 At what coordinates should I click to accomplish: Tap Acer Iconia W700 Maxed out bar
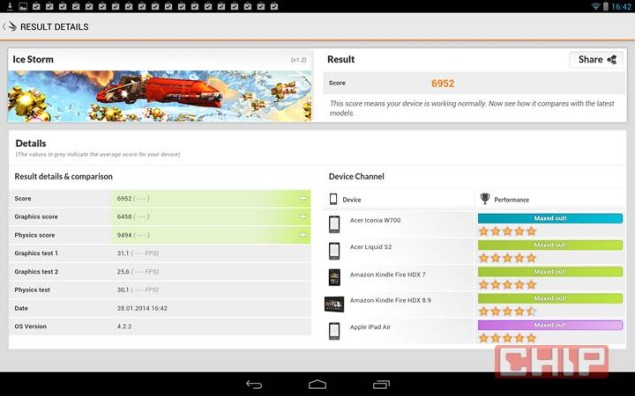[x=550, y=218]
